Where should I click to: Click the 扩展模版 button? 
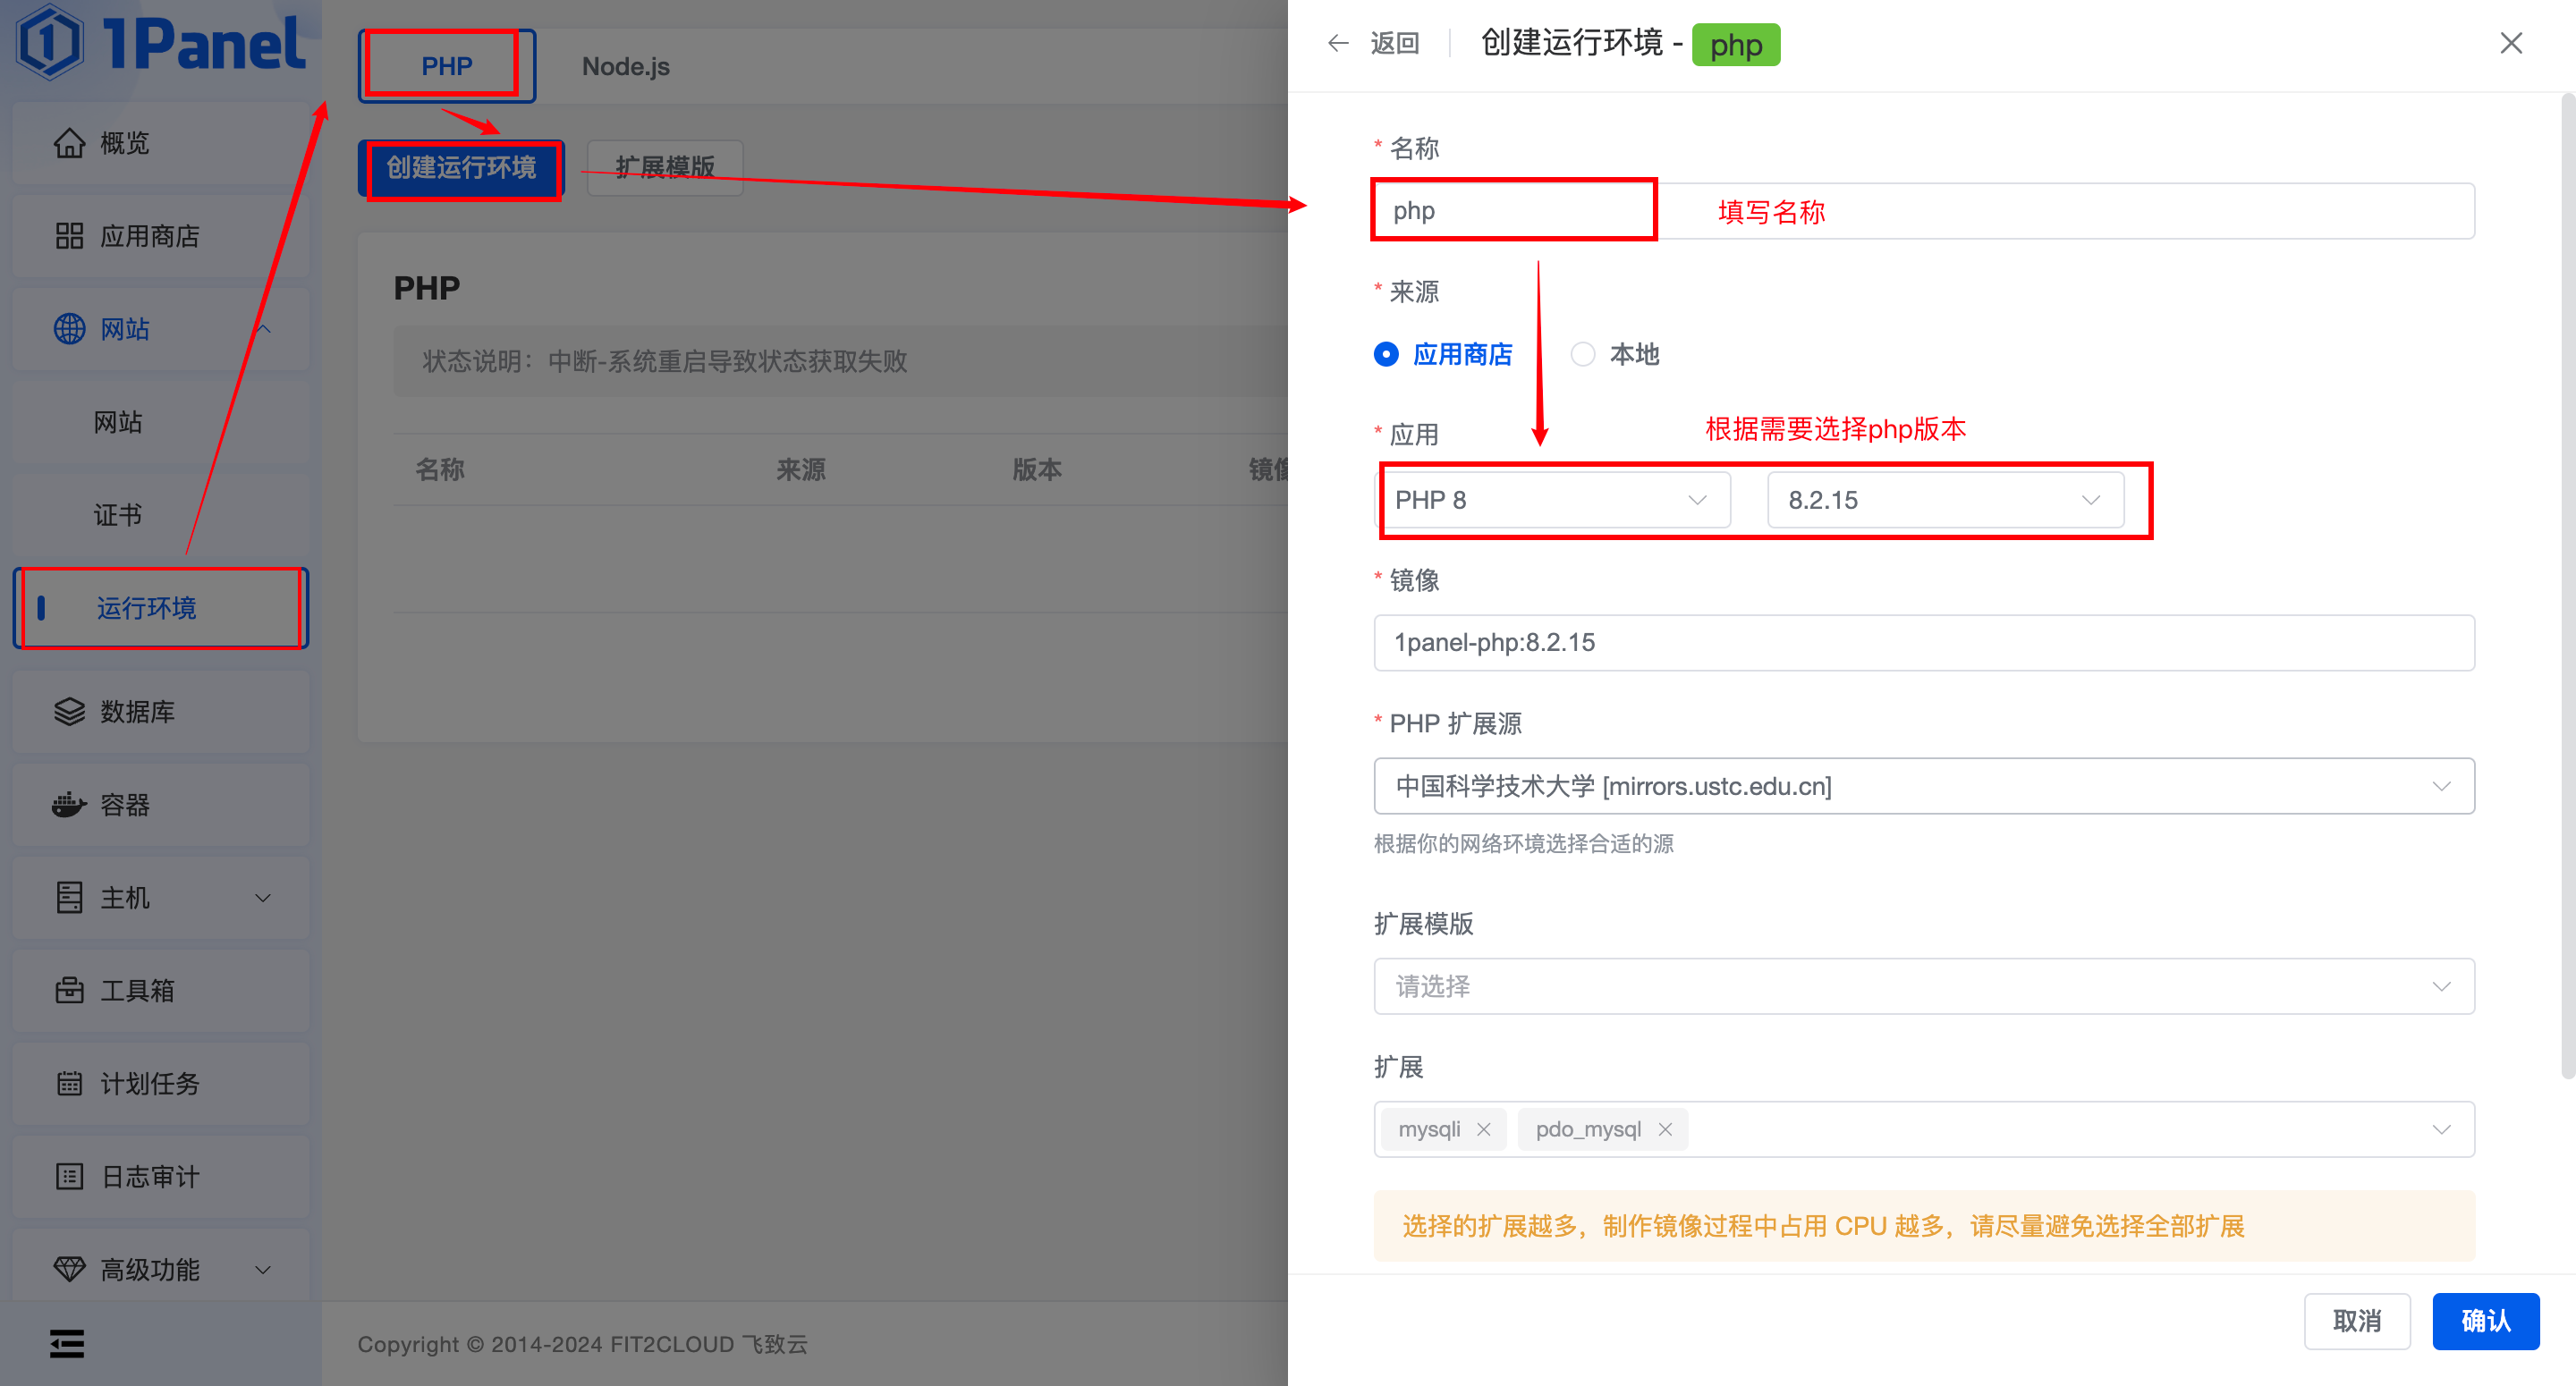(x=665, y=167)
